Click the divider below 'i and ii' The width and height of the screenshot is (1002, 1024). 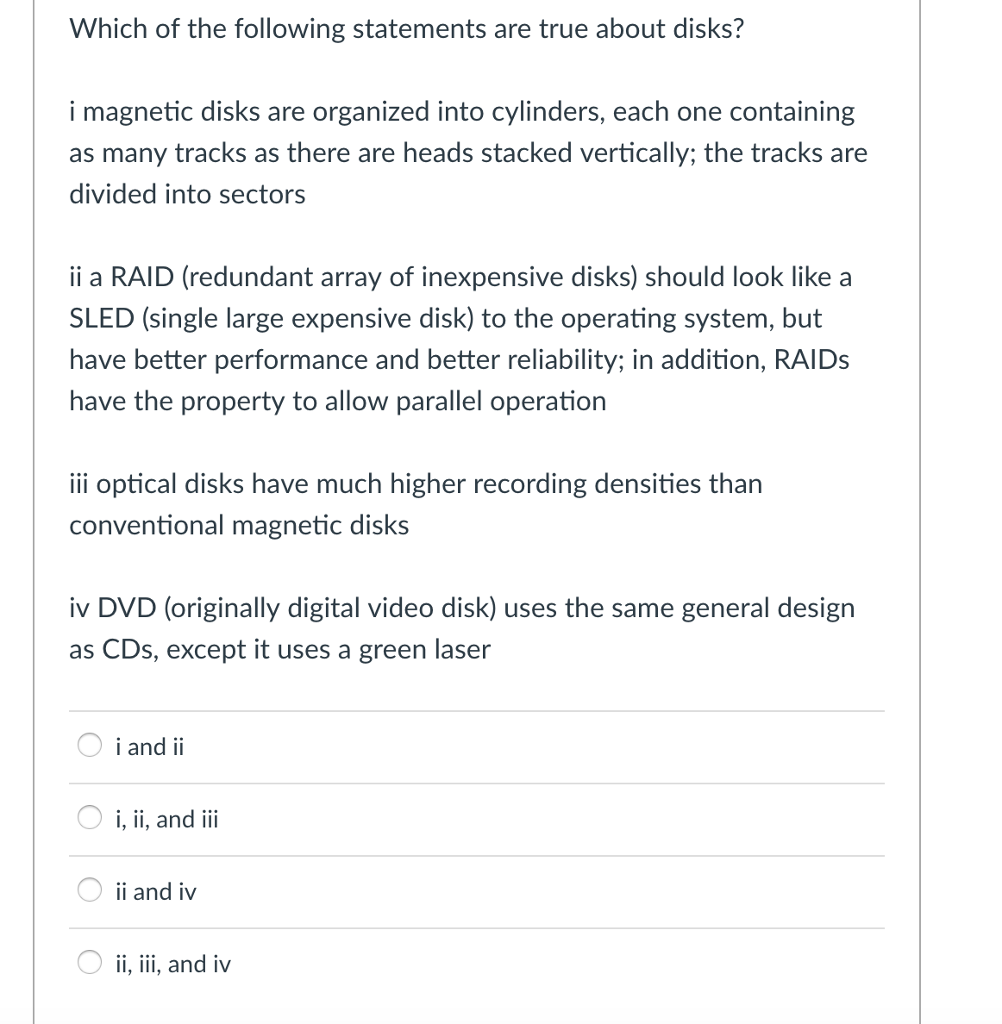(477, 782)
